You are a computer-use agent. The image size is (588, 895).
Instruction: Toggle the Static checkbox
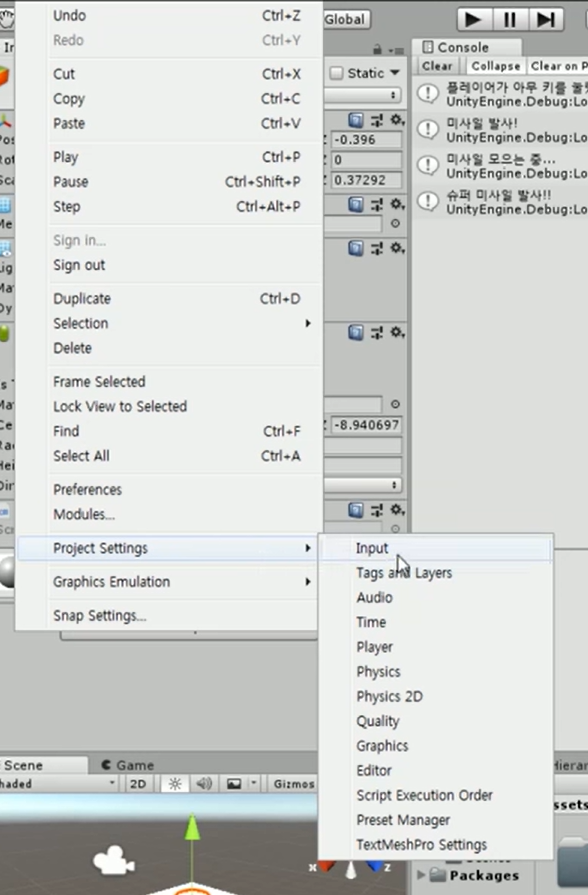coord(336,72)
